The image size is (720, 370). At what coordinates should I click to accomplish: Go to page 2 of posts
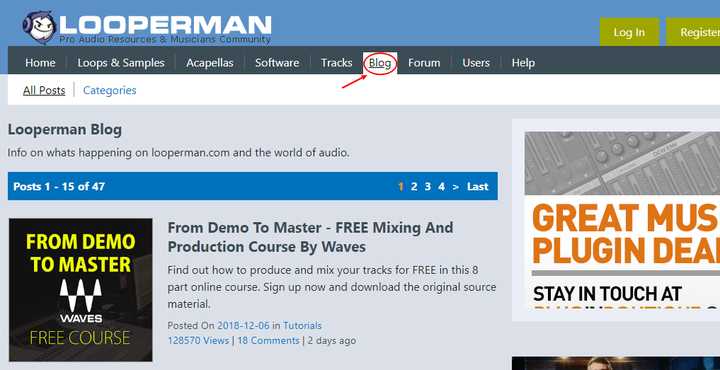pyautogui.click(x=414, y=186)
